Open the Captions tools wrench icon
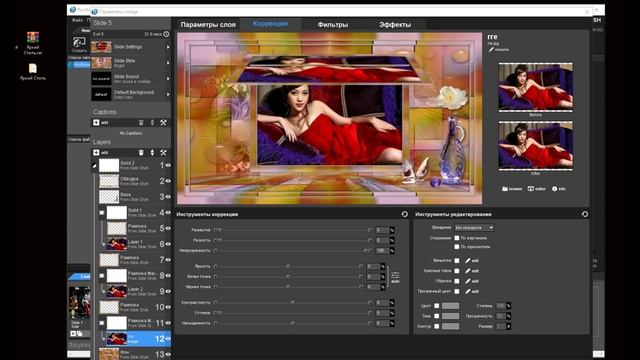This screenshot has width=640, height=360. coord(163,122)
